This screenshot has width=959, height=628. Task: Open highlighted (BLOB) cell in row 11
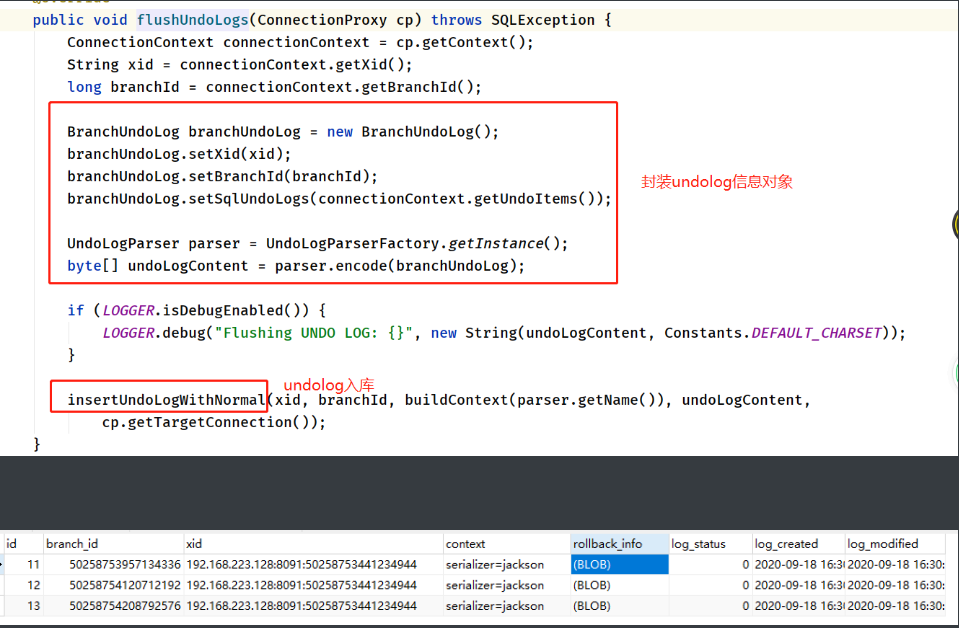click(620, 564)
